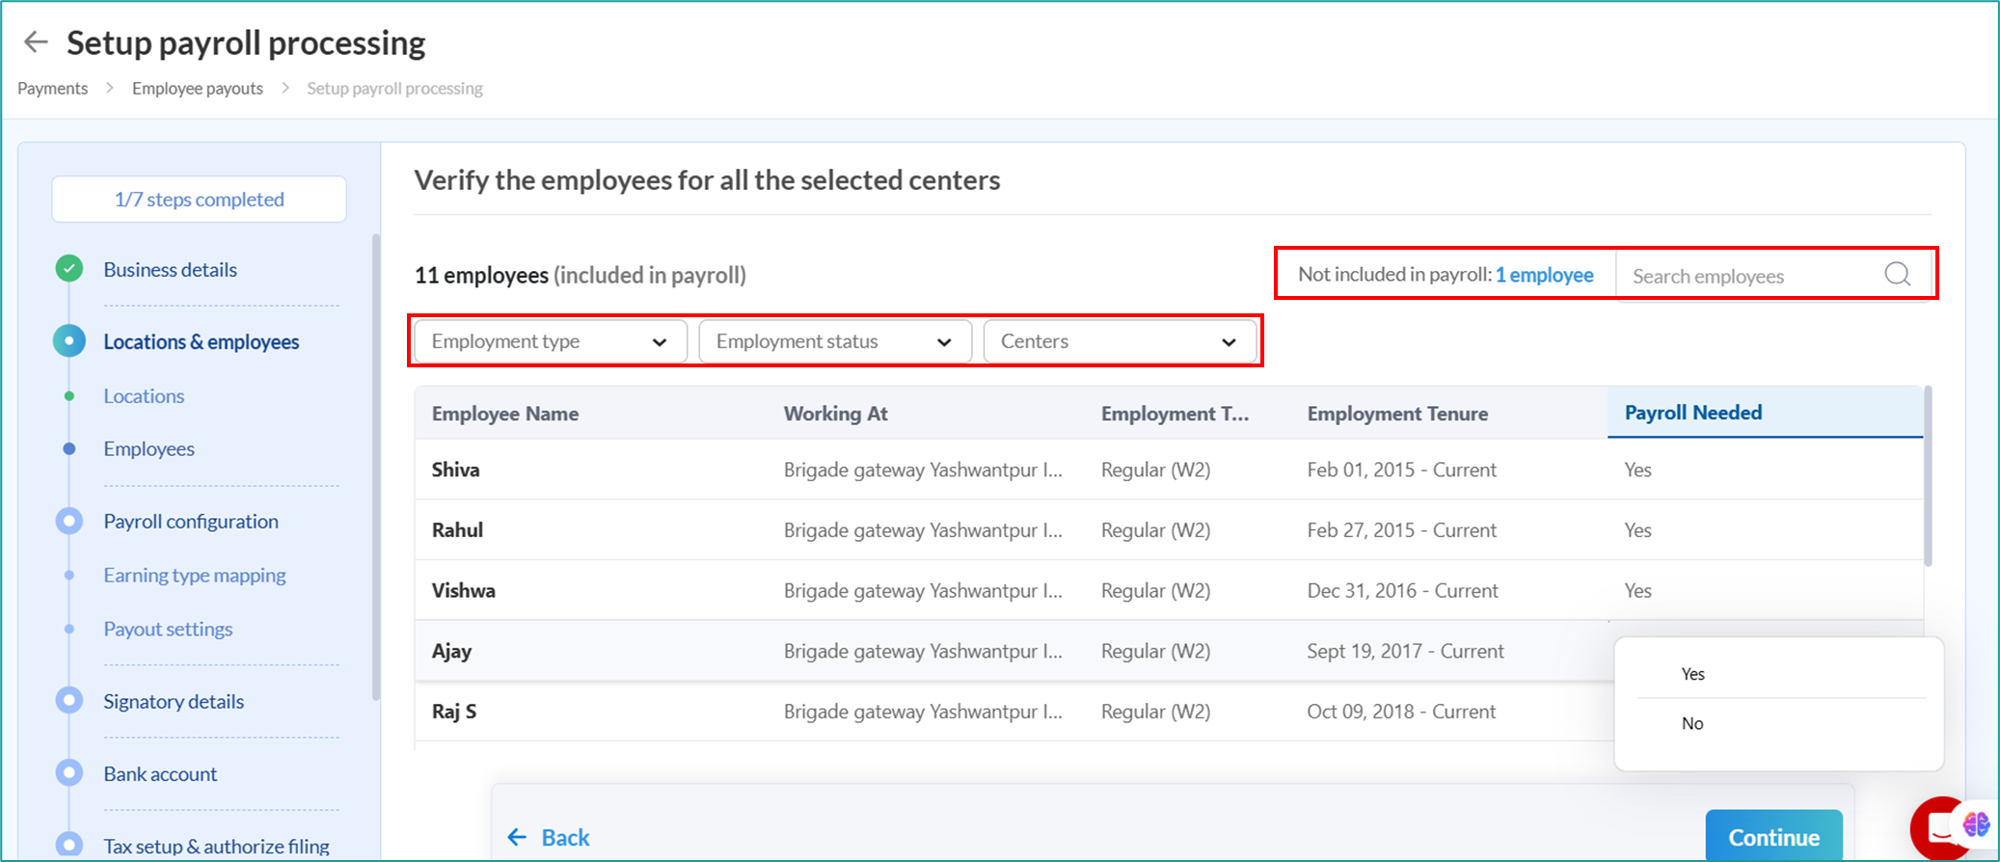Click the Locations & employees step circle icon
Image resolution: width=2000 pixels, height=862 pixels.
point(69,341)
